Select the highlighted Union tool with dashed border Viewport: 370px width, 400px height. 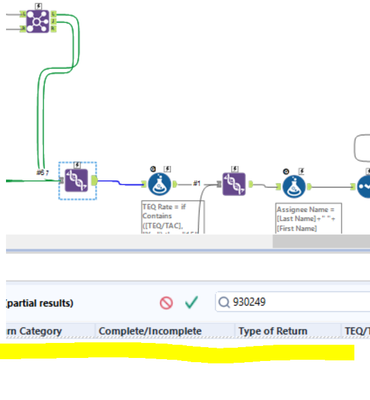pyautogui.click(x=76, y=180)
